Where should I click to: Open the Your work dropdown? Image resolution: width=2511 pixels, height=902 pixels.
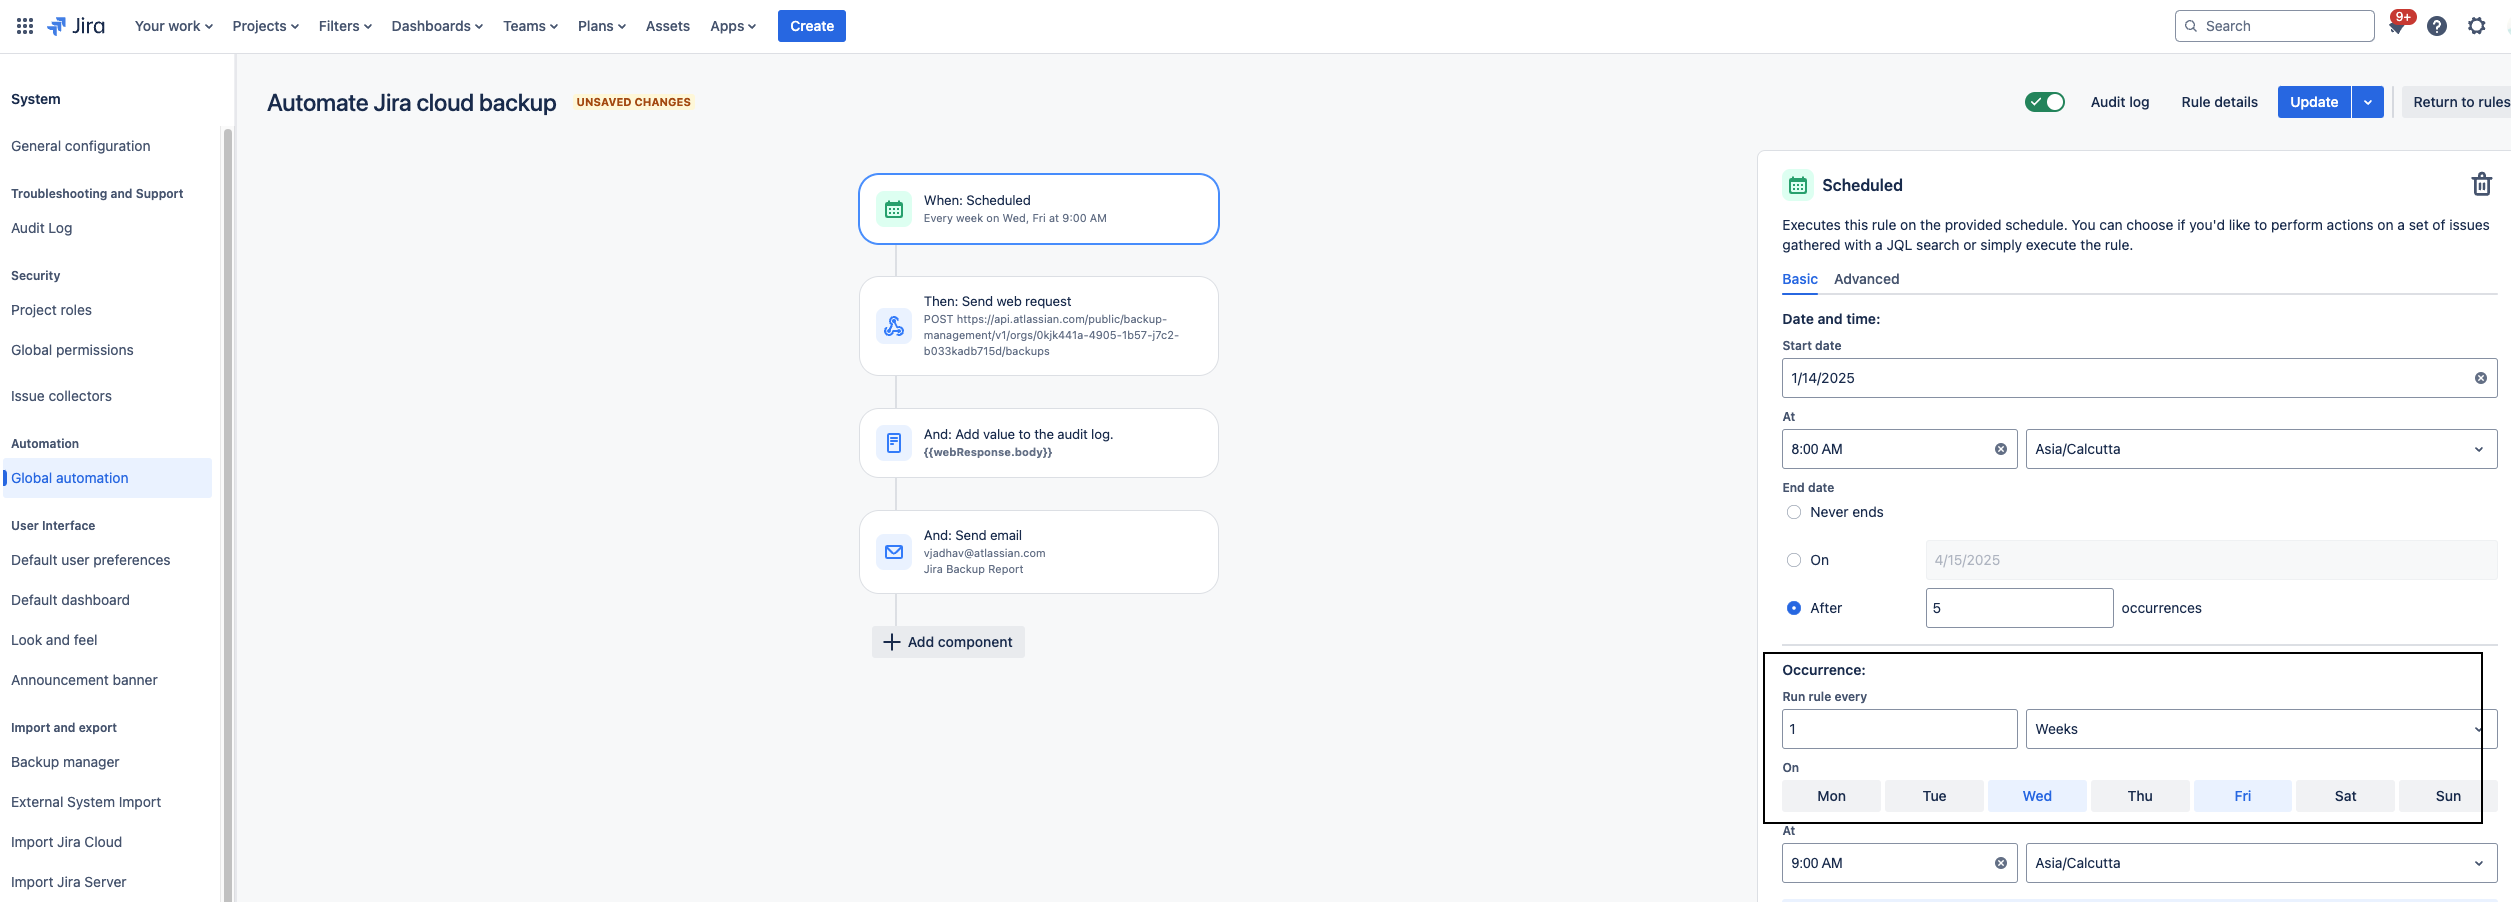pyautogui.click(x=174, y=26)
